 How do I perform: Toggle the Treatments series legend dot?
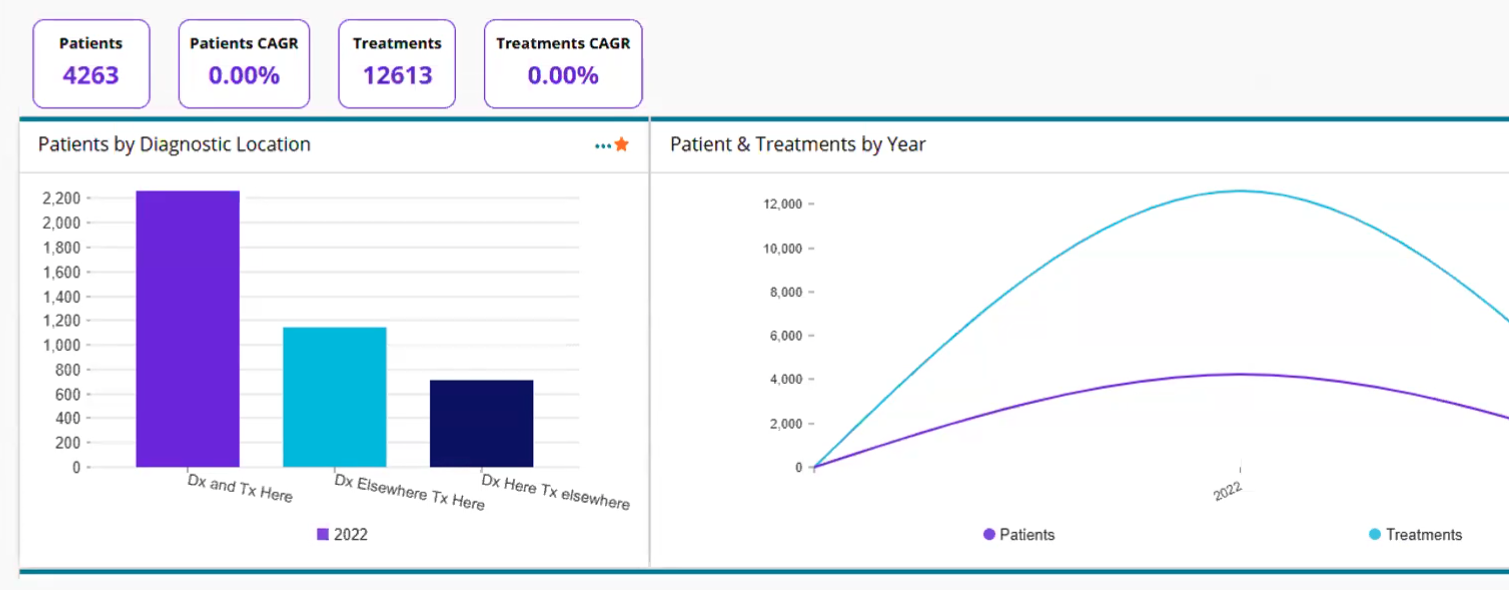coord(1375,535)
